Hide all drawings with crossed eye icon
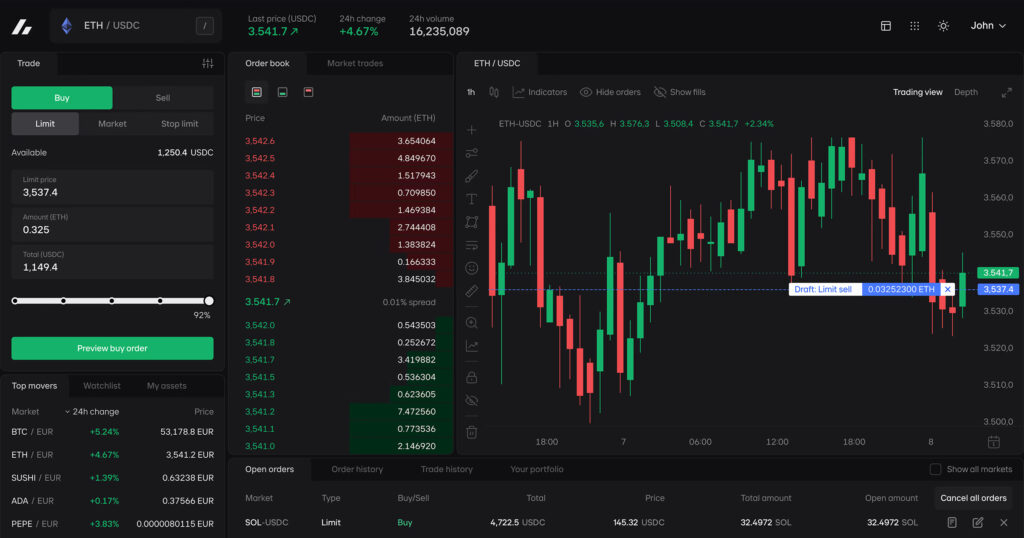Image resolution: width=1024 pixels, height=538 pixels. tap(472, 400)
